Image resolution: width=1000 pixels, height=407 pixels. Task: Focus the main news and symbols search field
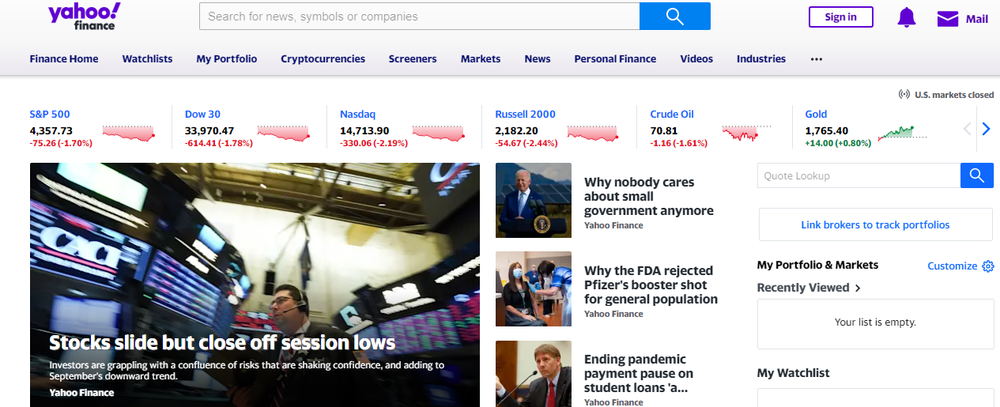(x=419, y=16)
